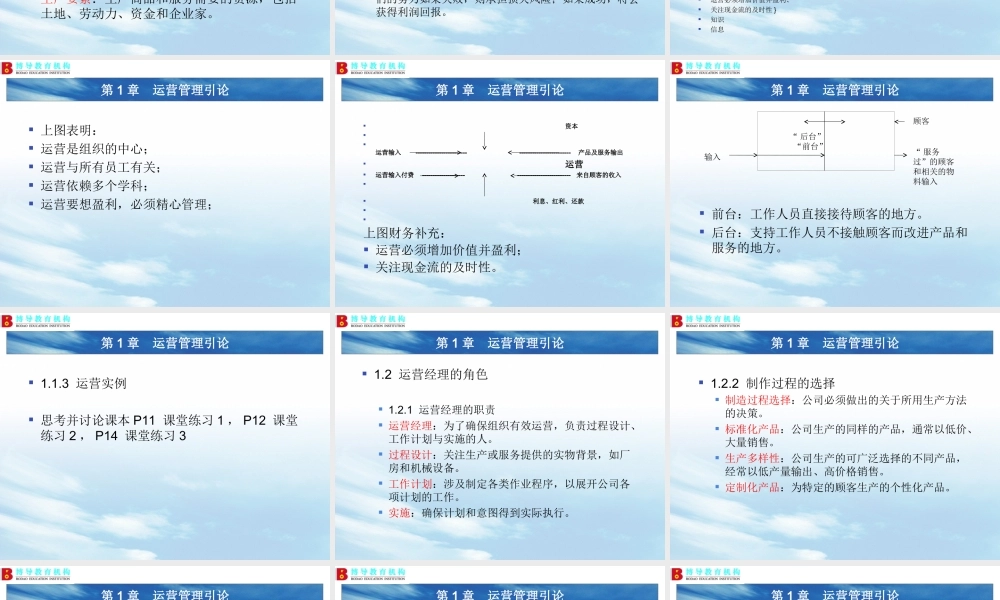Click the red term 制造过程选择

click(x=758, y=400)
